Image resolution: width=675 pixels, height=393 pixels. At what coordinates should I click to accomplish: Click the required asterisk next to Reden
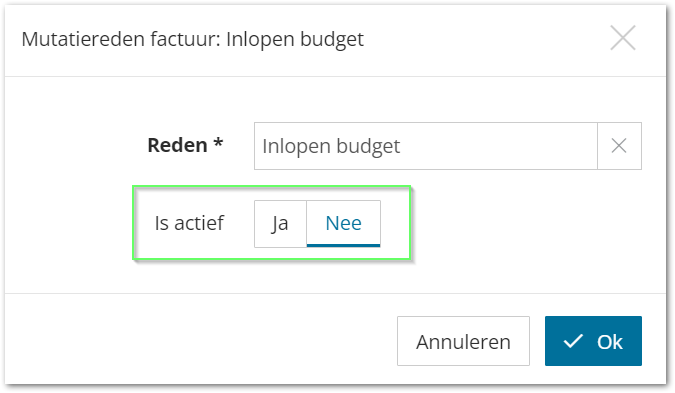(218, 142)
